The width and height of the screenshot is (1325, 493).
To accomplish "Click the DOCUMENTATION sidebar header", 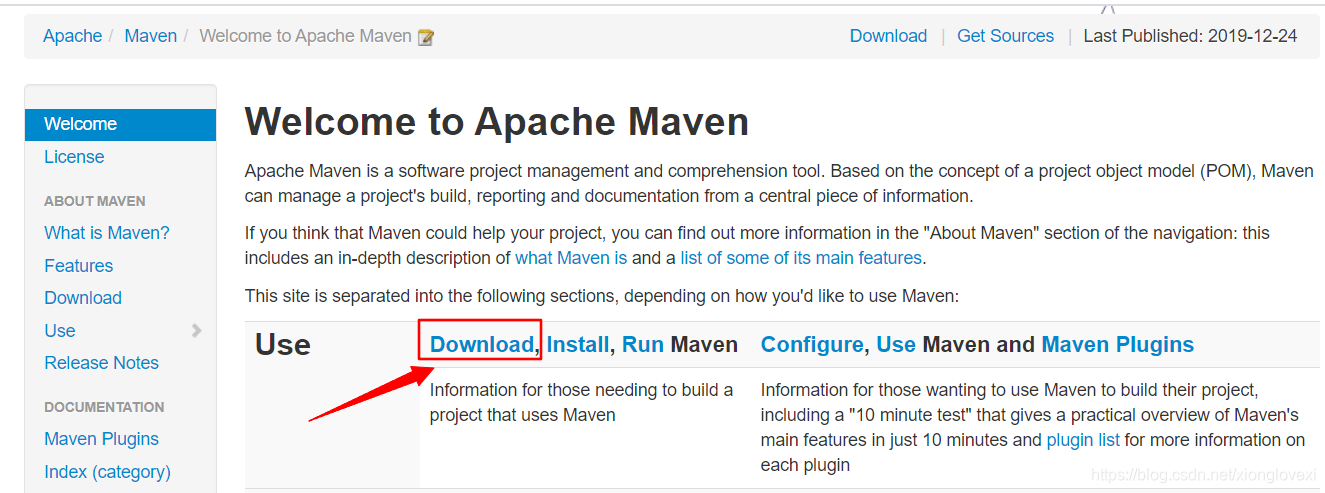I will tap(104, 407).
